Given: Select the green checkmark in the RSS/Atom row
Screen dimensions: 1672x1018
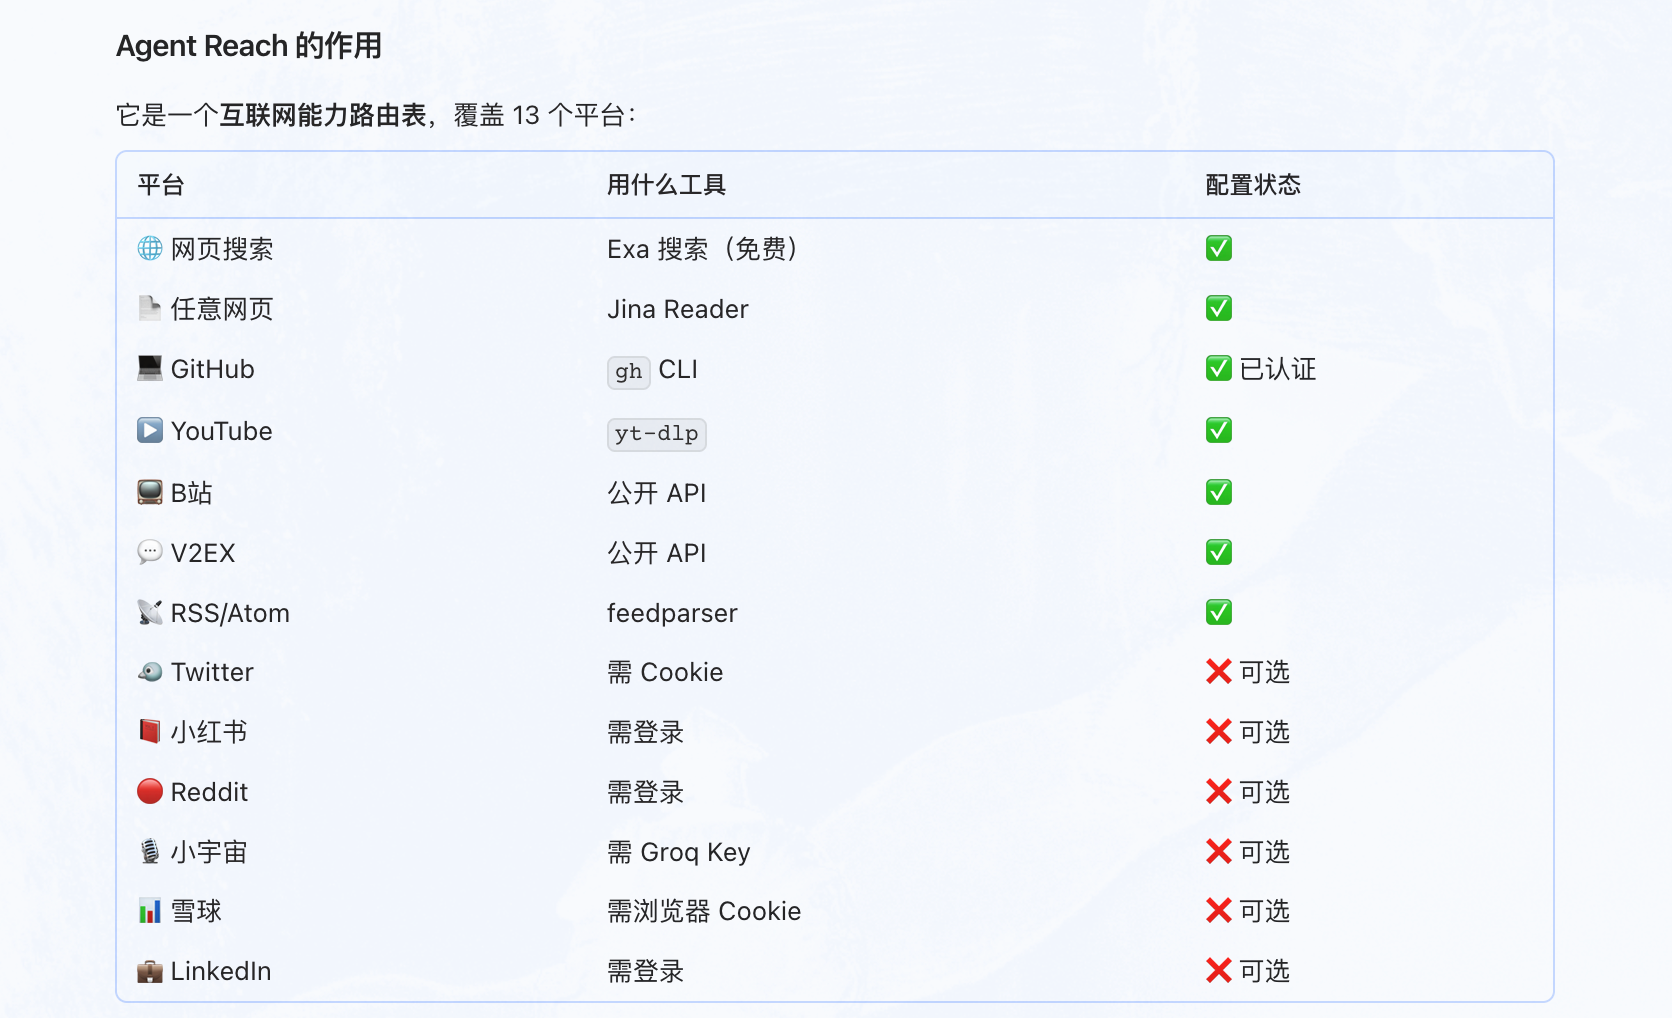Looking at the screenshot, I should click(x=1219, y=612).
